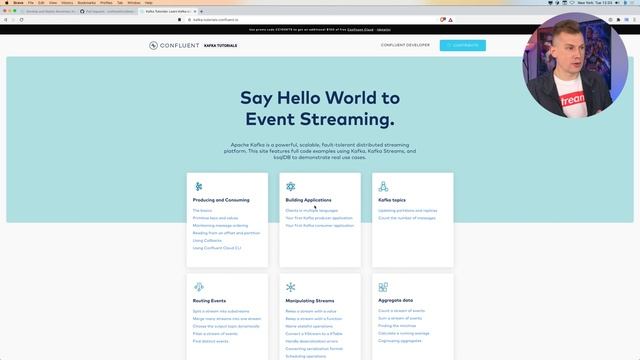640x360 pixels.
Task: Click the browser forward arrow
Action: tap(13, 20)
